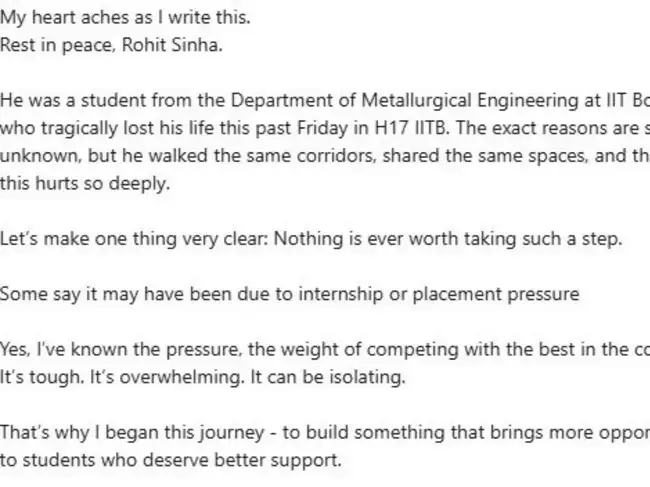Click the phrase "tragically lost his life"
650x487 pixels.
[x=122, y=129]
